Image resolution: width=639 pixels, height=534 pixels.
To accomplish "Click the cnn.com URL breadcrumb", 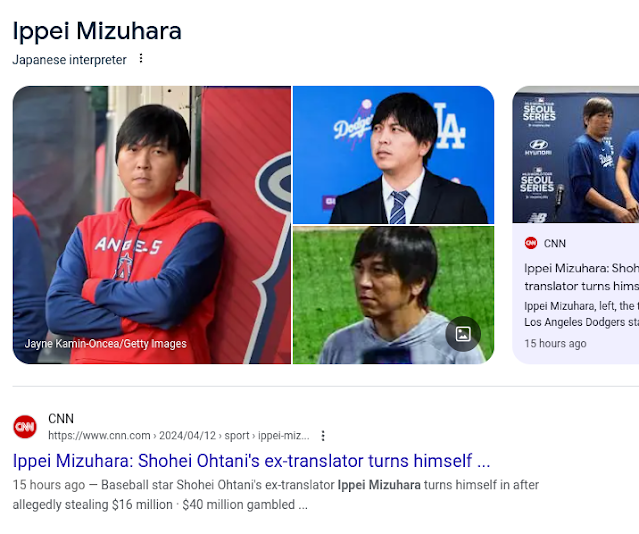I will click(x=179, y=436).
